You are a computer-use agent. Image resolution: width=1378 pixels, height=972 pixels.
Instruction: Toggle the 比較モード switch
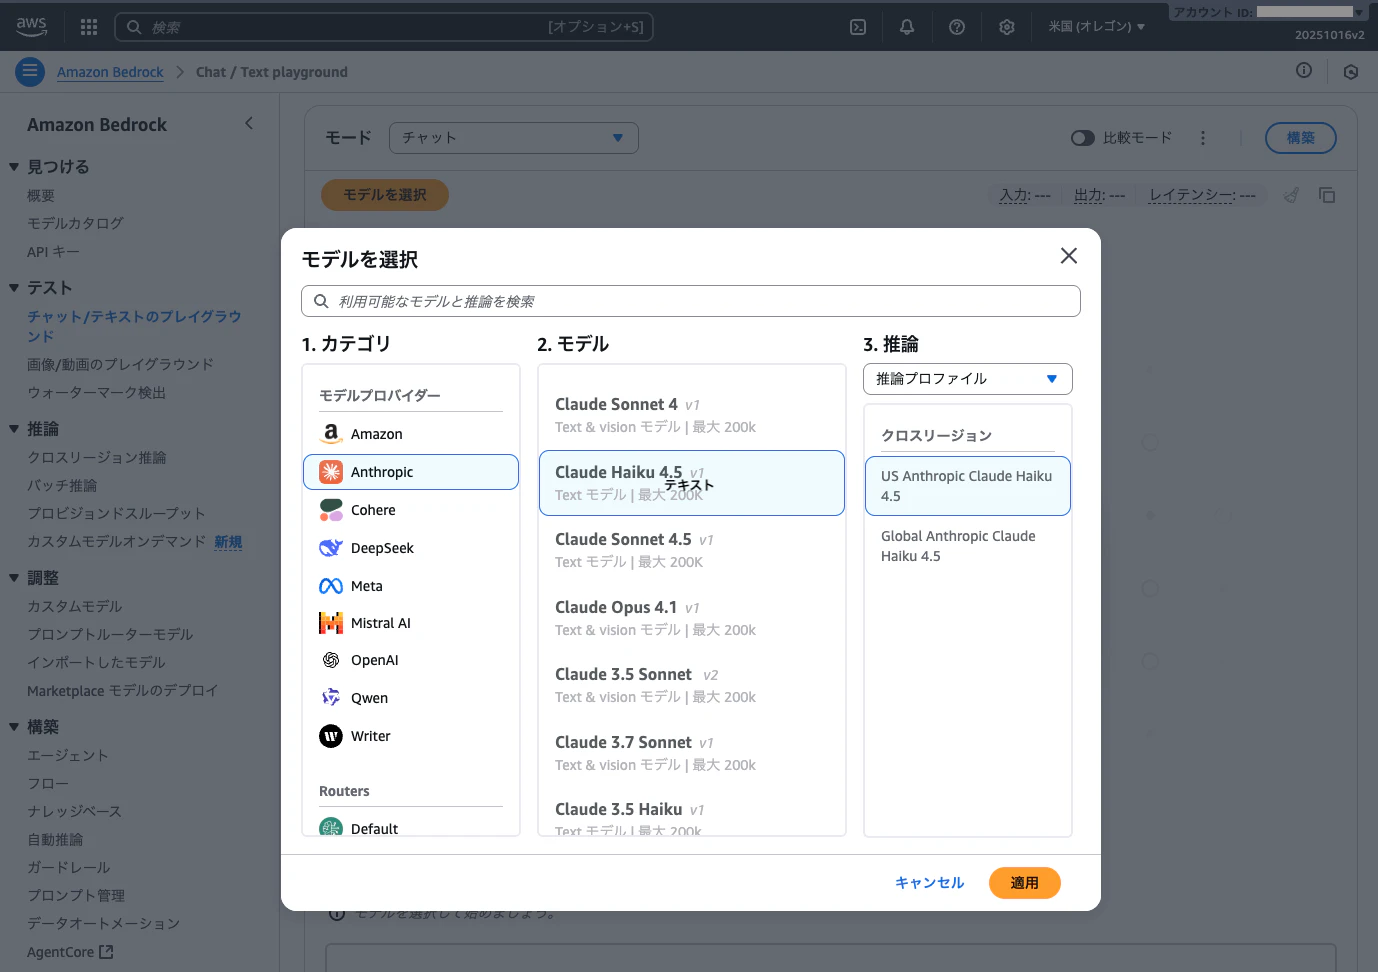(x=1082, y=138)
